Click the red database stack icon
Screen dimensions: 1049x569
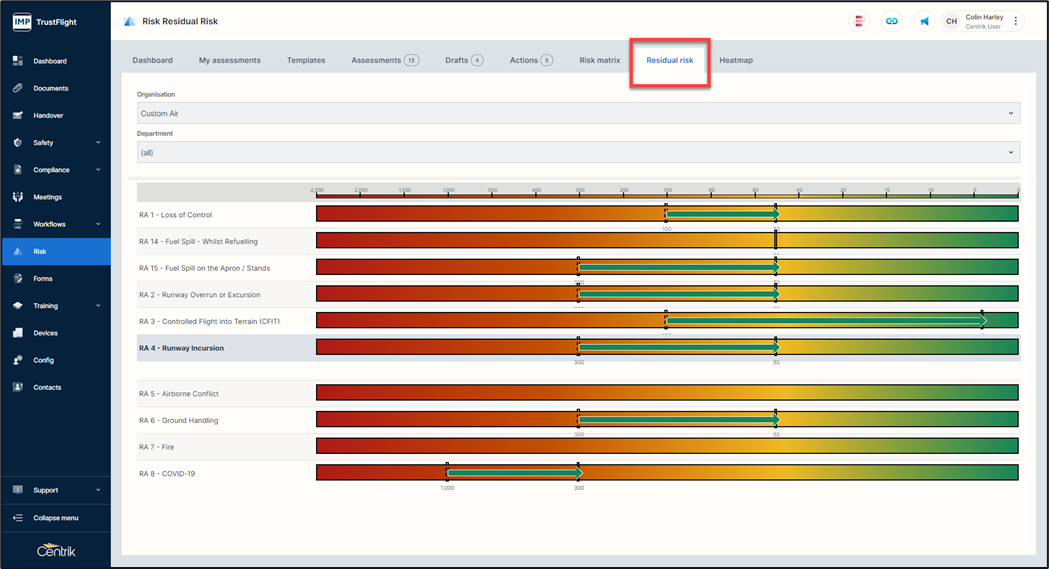pyautogui.click(x=859, y=21)
